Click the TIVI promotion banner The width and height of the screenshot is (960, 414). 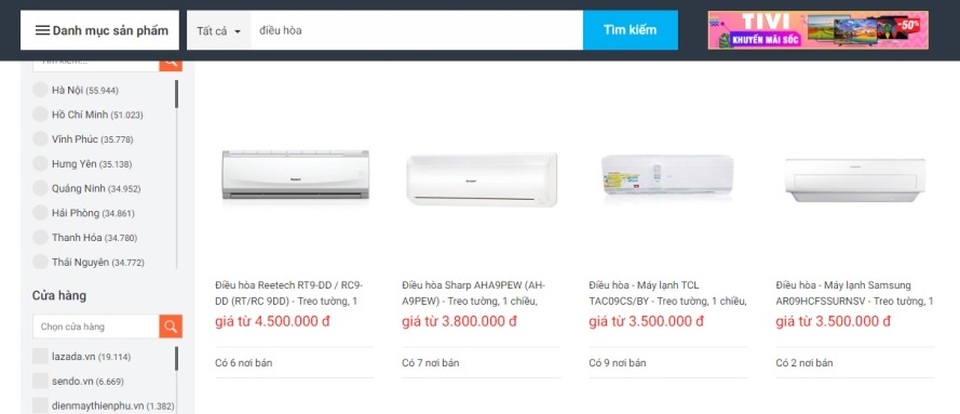tap(816, 30)
